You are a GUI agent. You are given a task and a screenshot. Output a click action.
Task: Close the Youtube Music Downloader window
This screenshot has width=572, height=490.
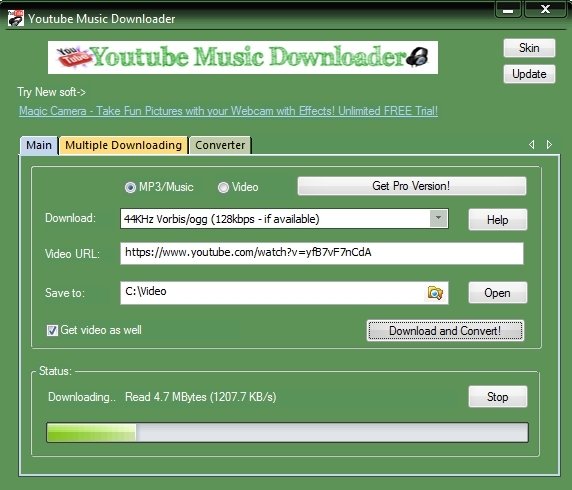pos(545,9)
